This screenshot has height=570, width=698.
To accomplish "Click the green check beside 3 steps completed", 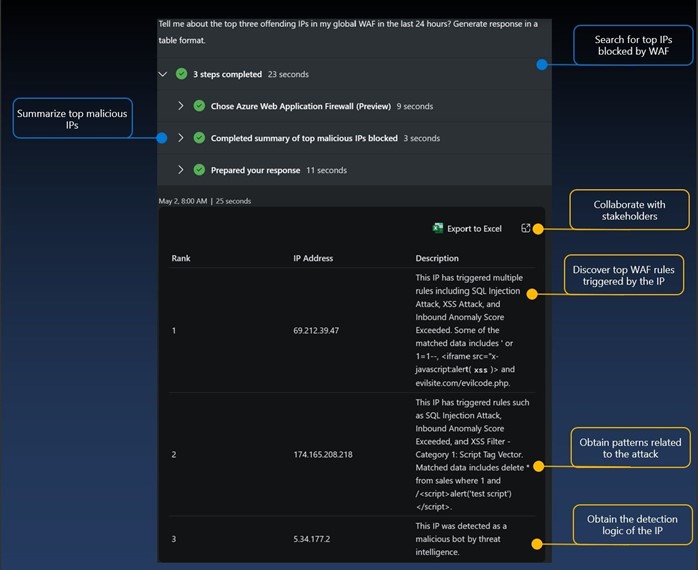I will point(181,73).
